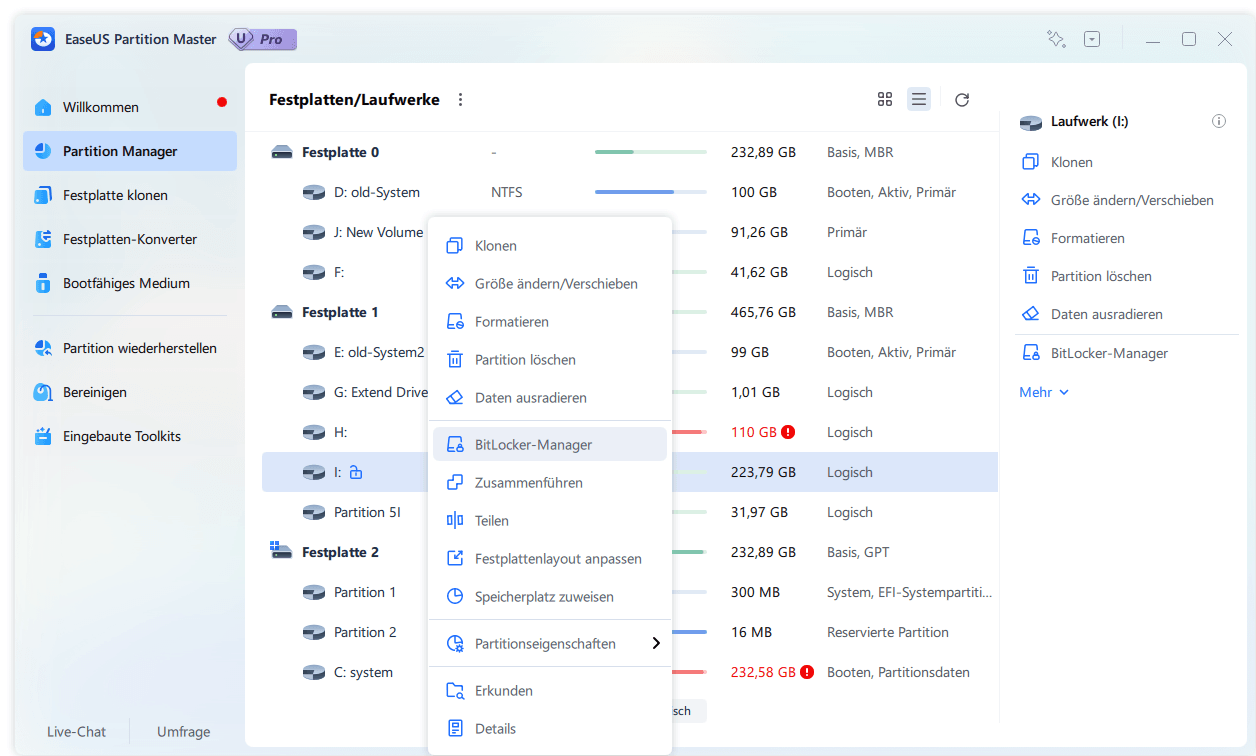Click the usage bar of Festplatte 0

pos(651,152)
